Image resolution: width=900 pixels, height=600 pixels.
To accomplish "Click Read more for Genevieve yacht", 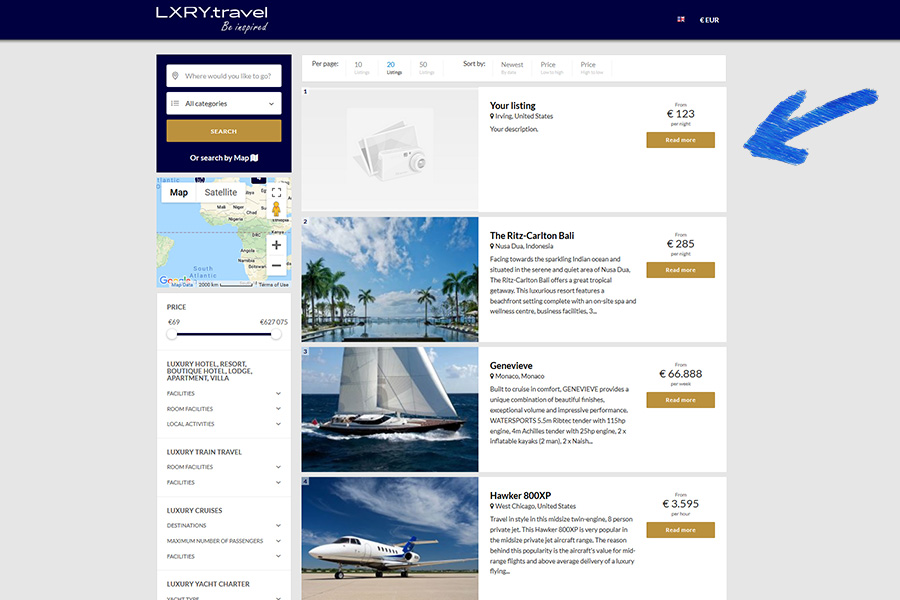I will pos(680,400).
